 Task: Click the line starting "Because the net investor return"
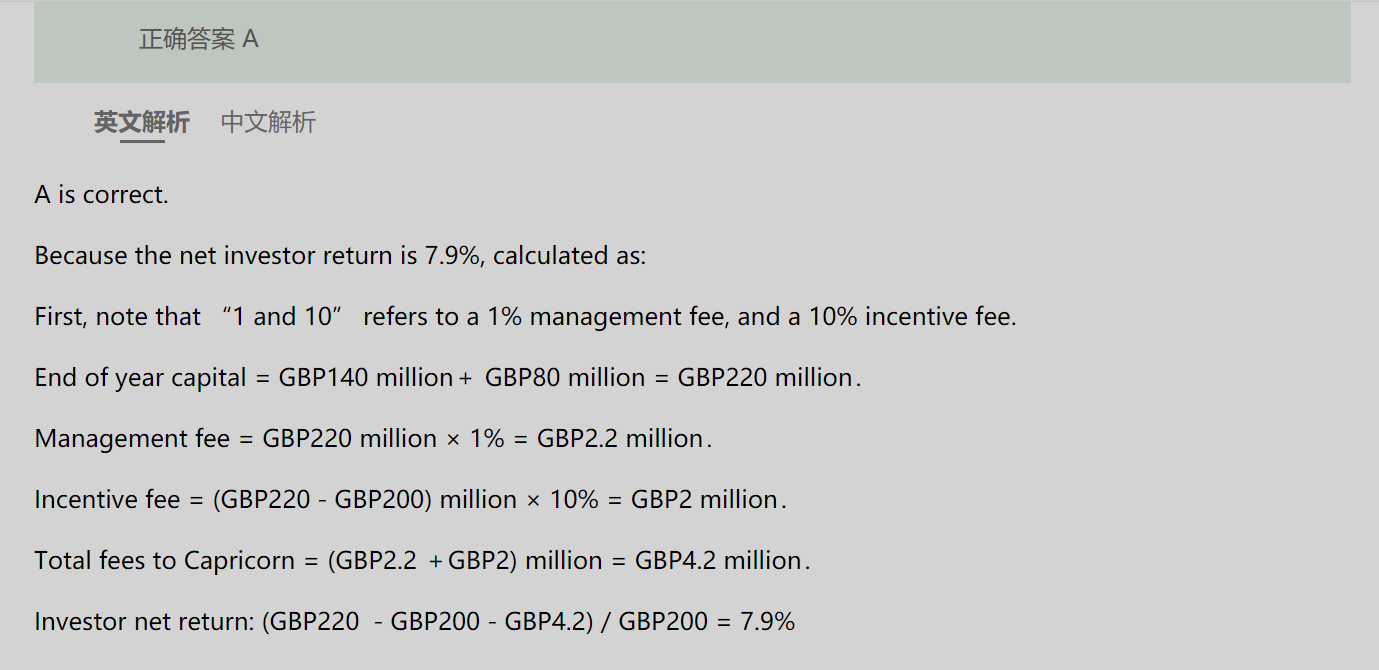(x=341, y=255)
